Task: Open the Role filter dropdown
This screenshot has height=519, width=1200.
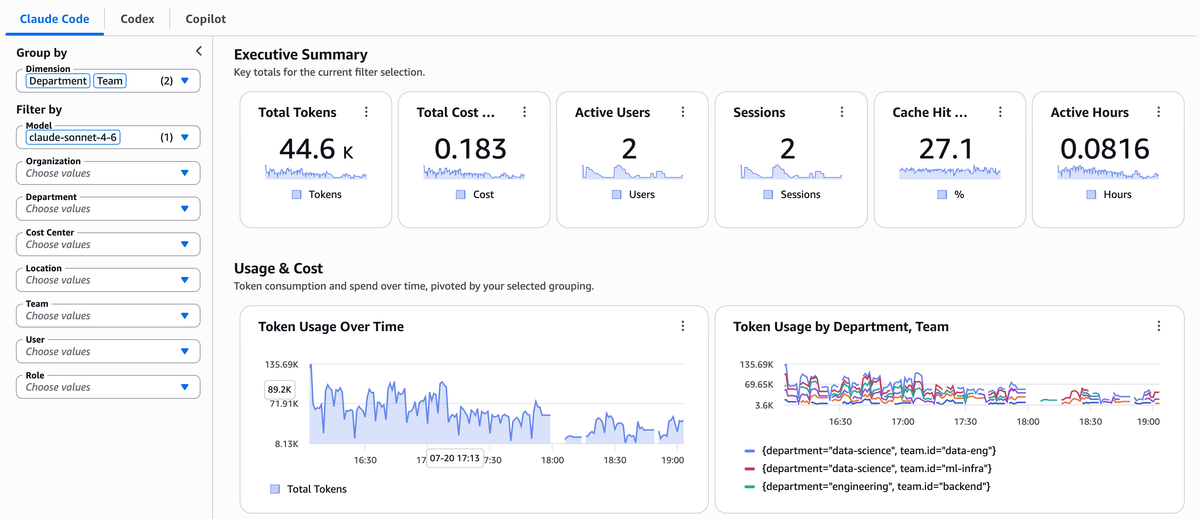Action: click(x=108, y=387)
